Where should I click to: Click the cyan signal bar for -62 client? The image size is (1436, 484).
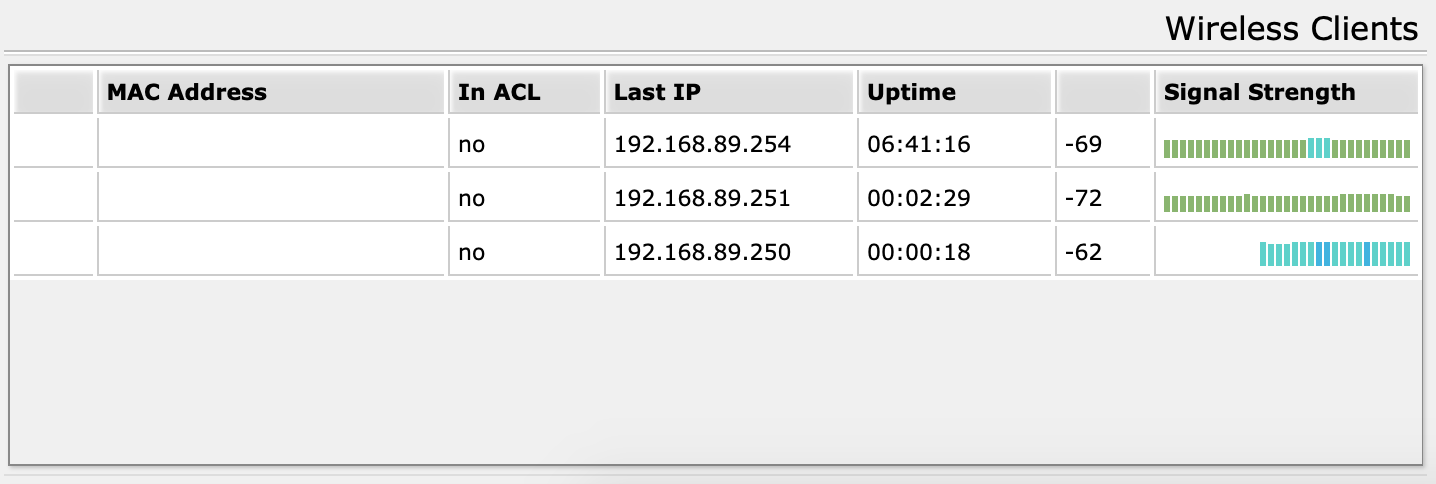pos(1335,253)
